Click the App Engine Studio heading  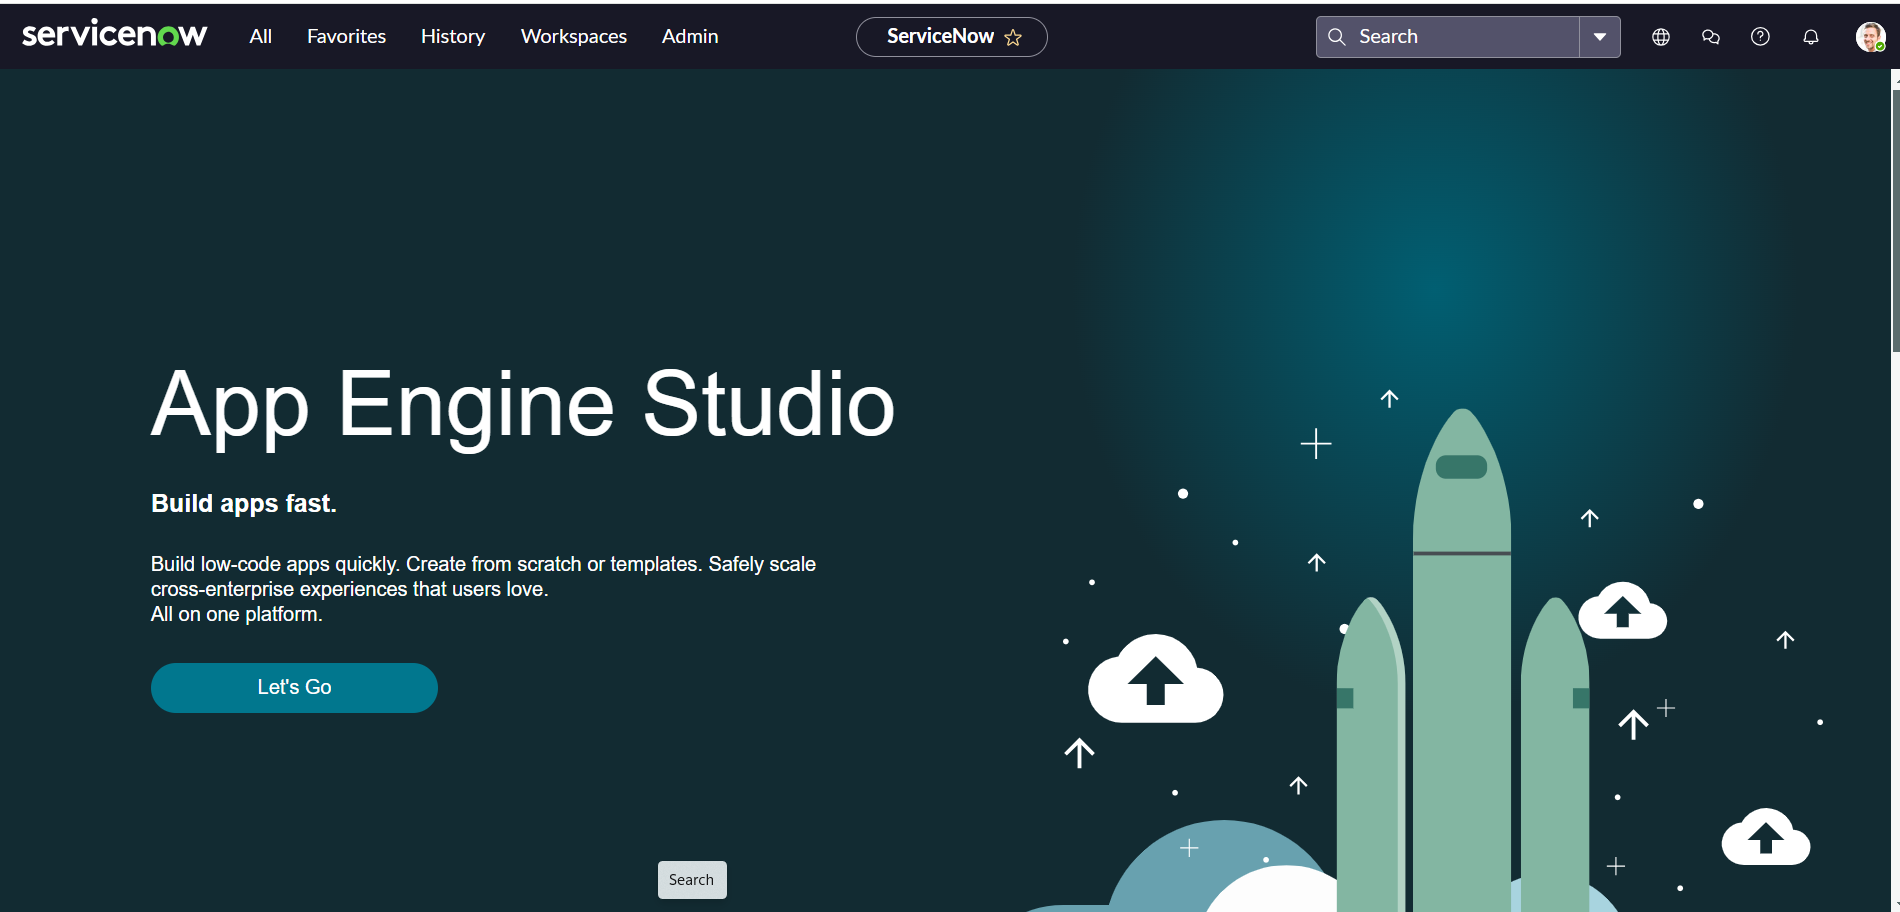522,404
